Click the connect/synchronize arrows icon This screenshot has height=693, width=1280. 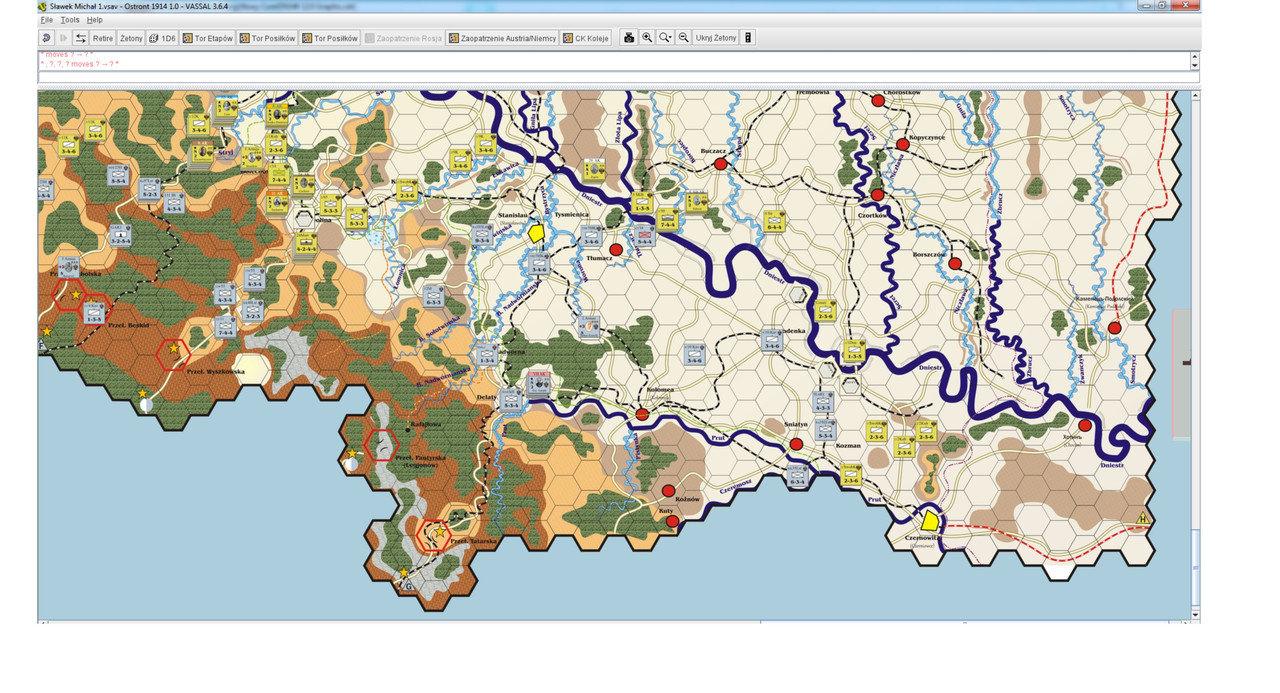(x=80, y=38)
